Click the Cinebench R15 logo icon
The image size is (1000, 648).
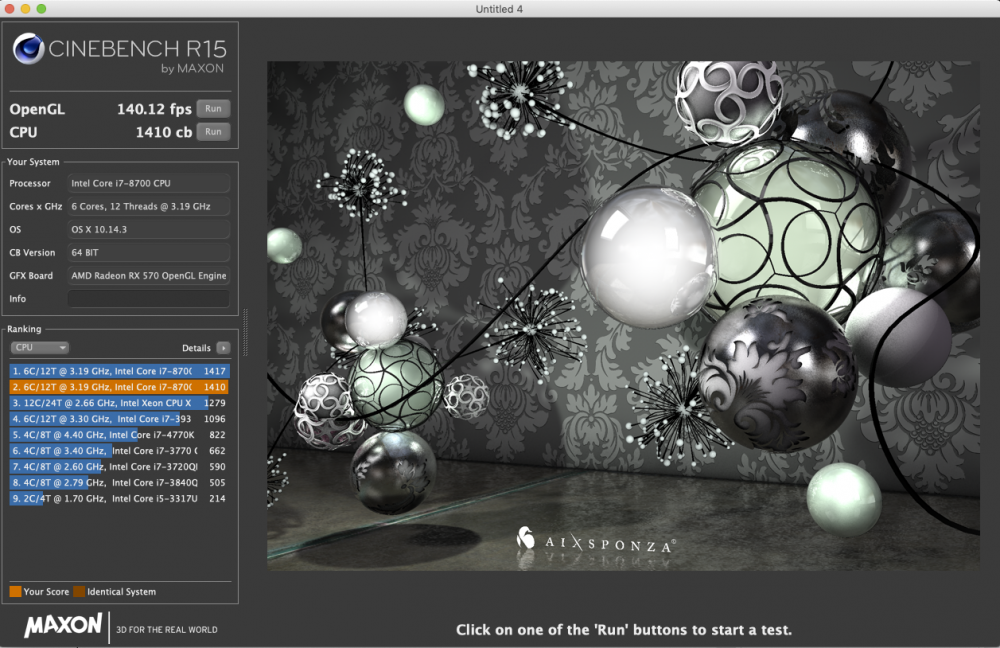[28, 48]
